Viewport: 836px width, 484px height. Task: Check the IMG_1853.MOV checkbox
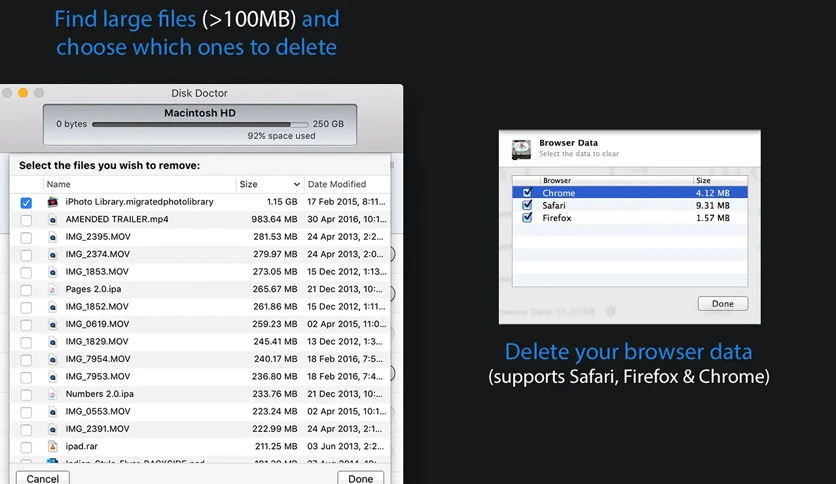[x=26, y=273]
